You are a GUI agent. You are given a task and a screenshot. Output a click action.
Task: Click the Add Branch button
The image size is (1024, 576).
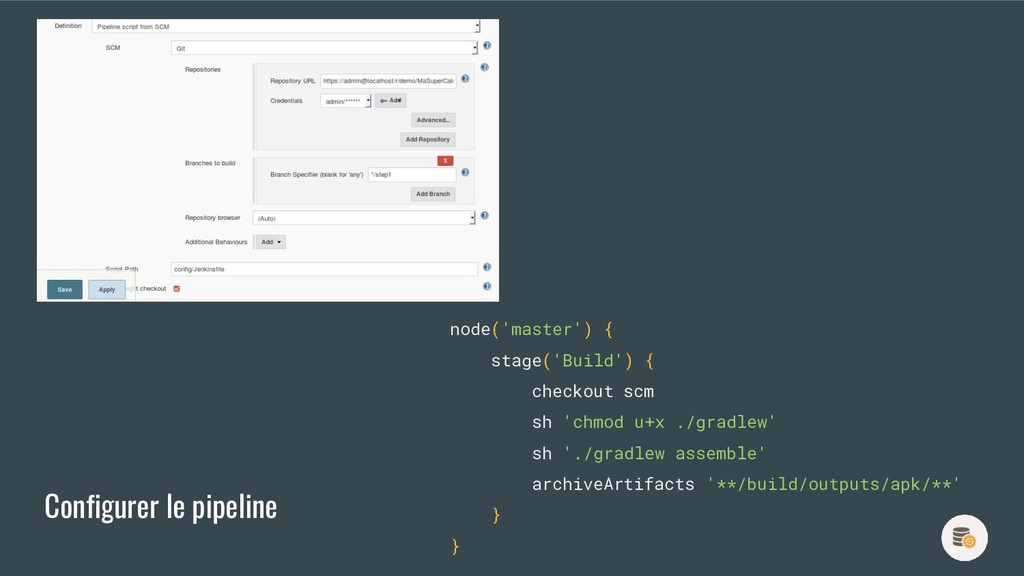433,194
